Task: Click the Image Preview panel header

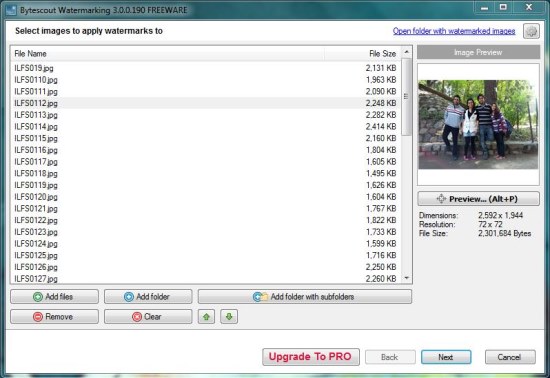Action: [x=478, y=52]
